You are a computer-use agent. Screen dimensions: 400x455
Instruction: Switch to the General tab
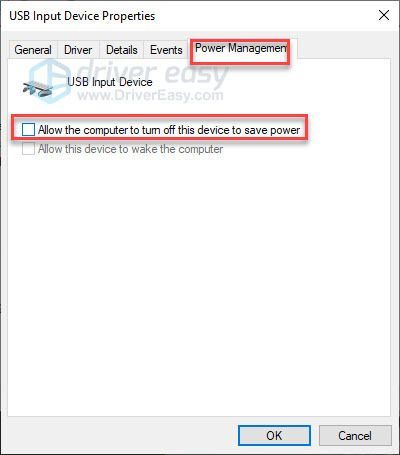(33, 50)
